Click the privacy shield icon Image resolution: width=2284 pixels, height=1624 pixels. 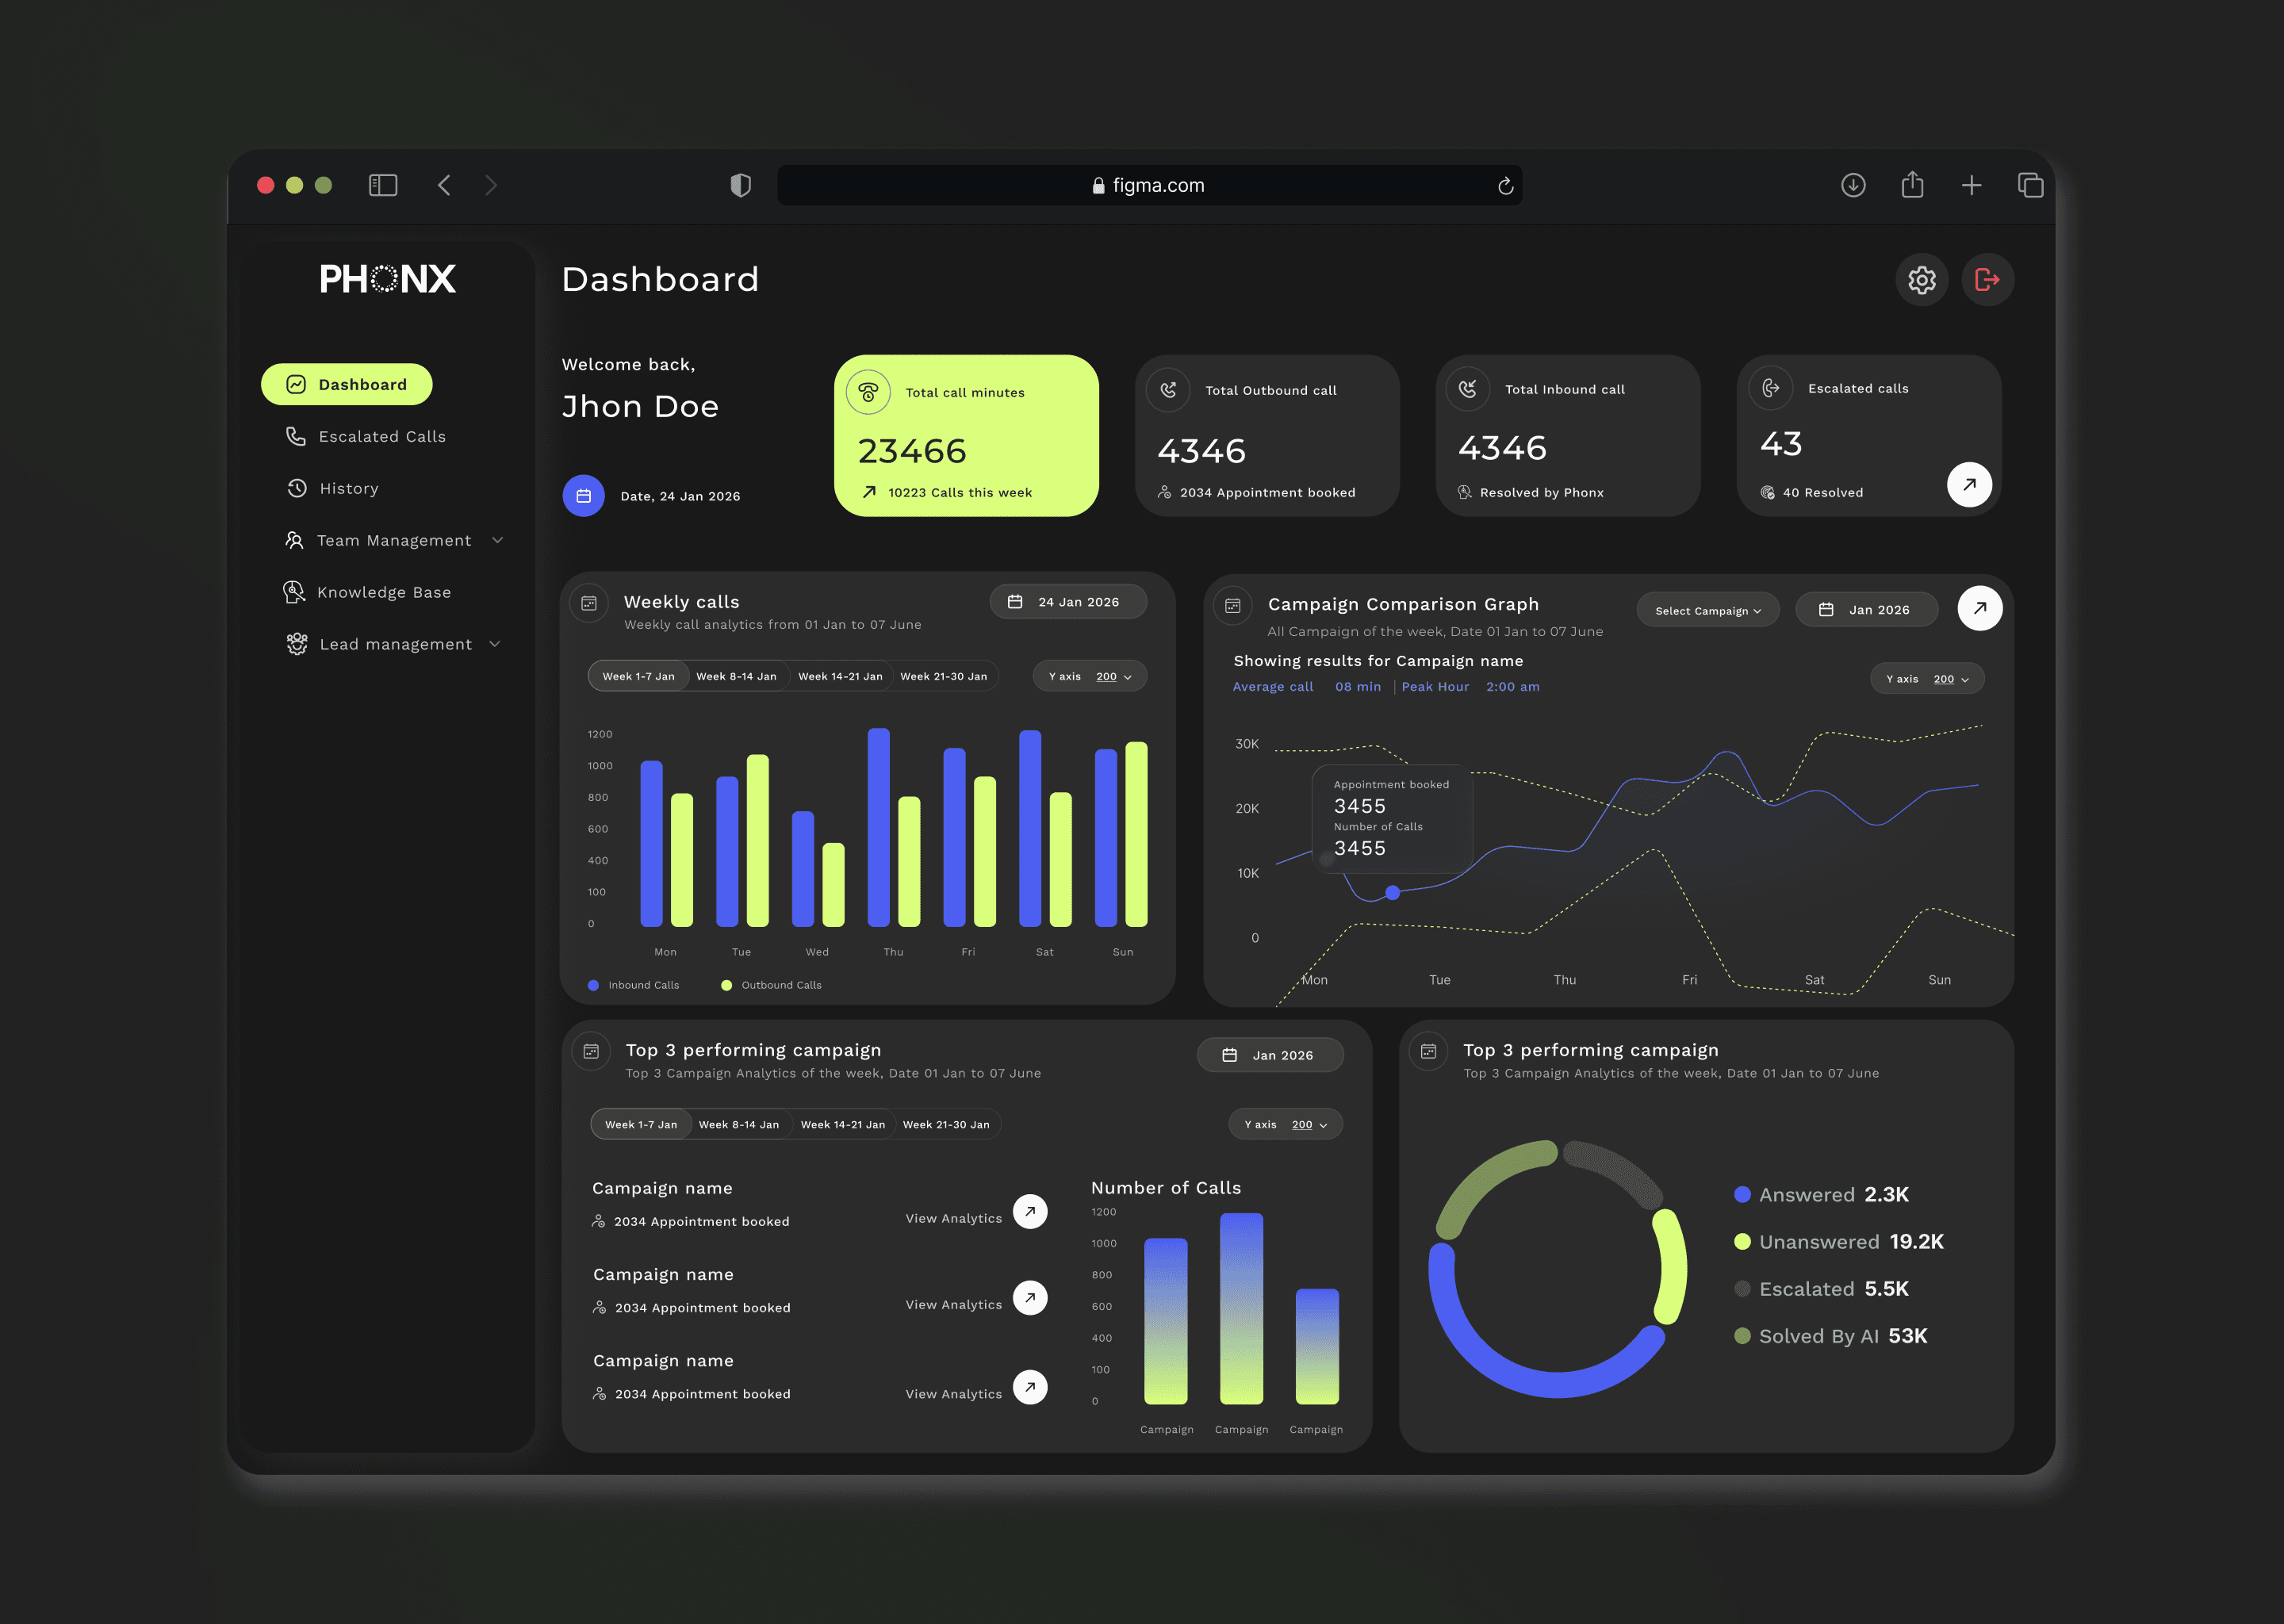(x=740, y=185)
